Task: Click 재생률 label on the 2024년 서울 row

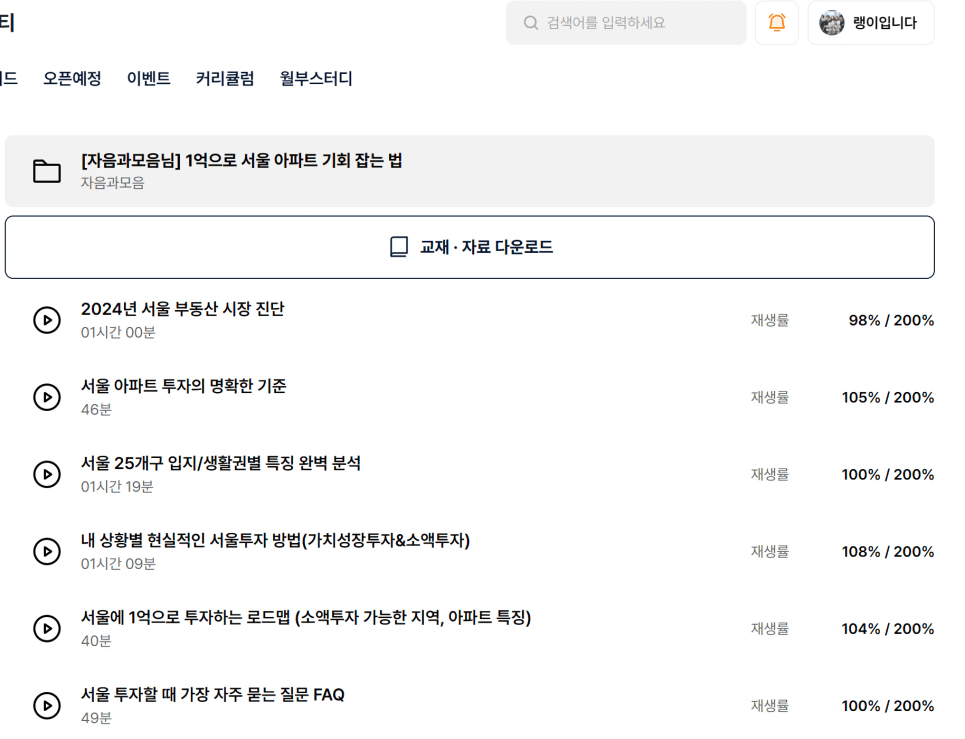Action: (769, 320)
